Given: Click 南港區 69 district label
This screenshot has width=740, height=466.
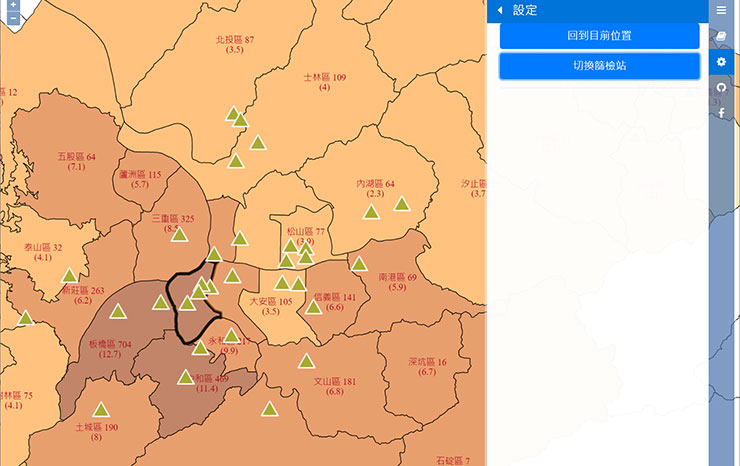Looking at the screenshot, I should pyautogui.click(x=397, y=277).
